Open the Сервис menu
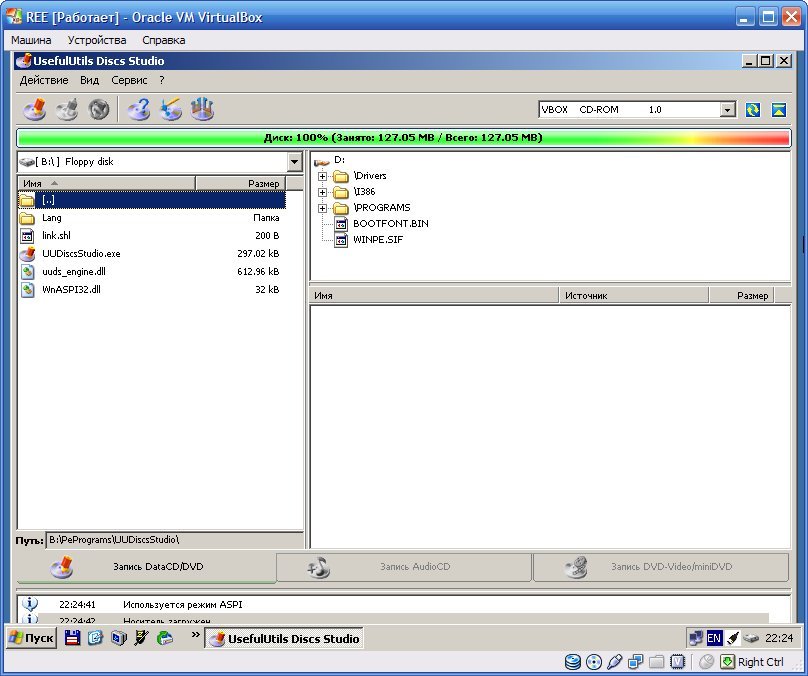808x676 pixels. pyautogui.click(x=129, y=80)
